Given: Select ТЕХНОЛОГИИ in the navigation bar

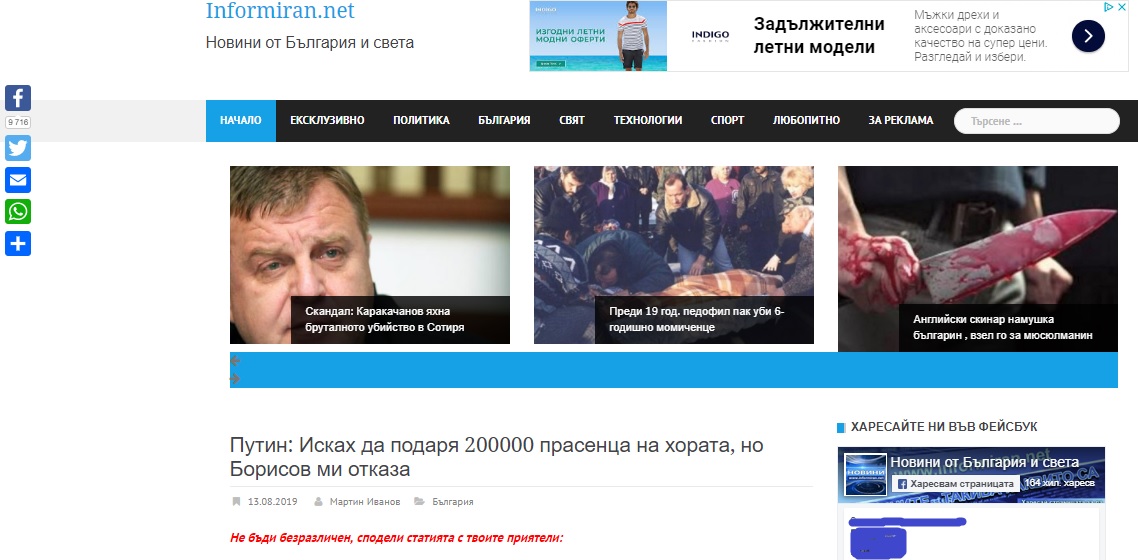Looking at the screenshot, I should (x=648, y=120).
